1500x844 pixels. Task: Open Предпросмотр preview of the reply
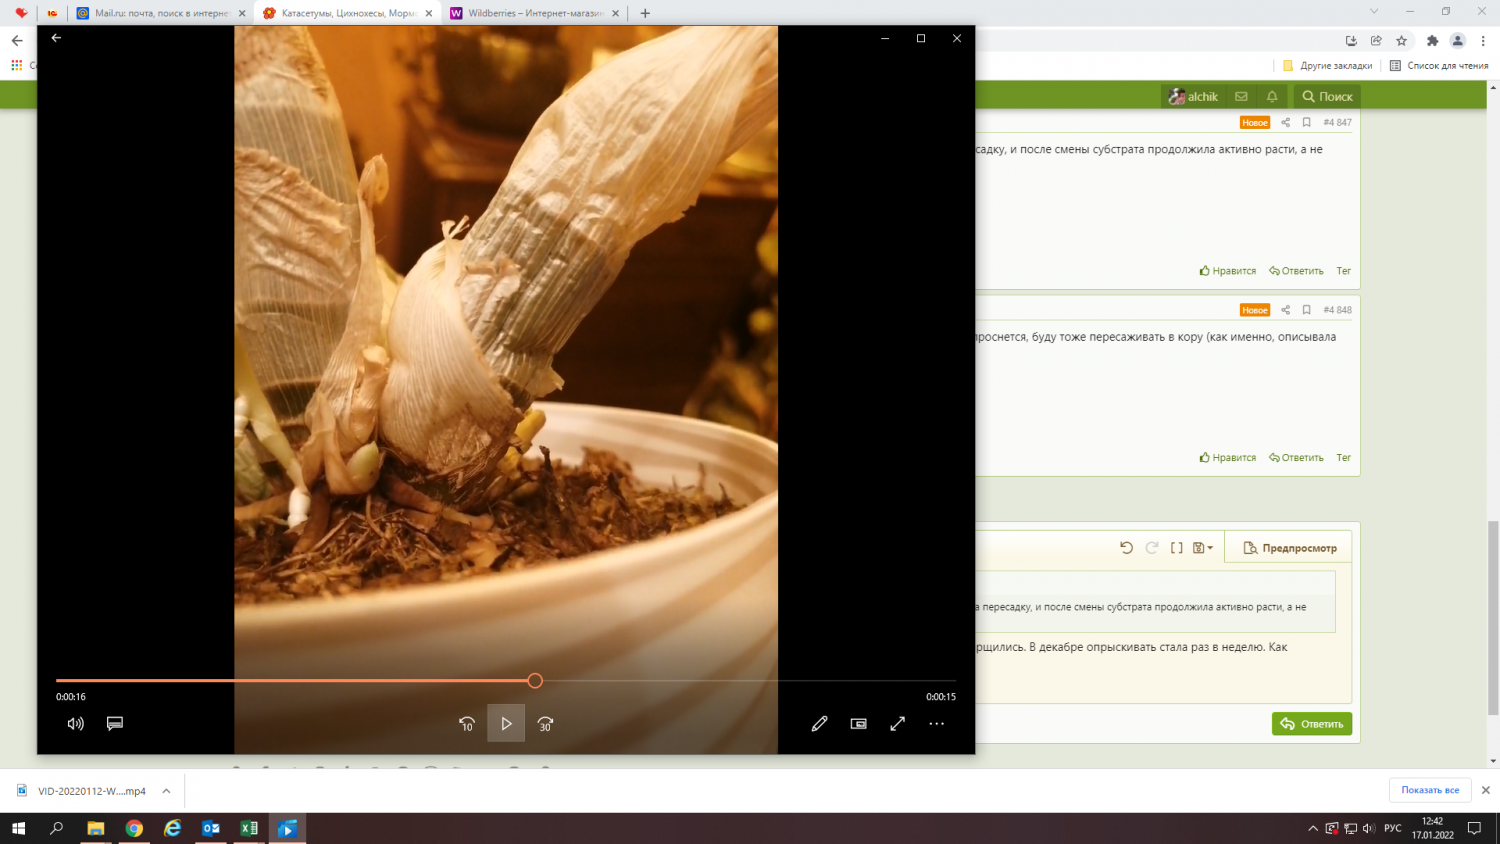1289,548
